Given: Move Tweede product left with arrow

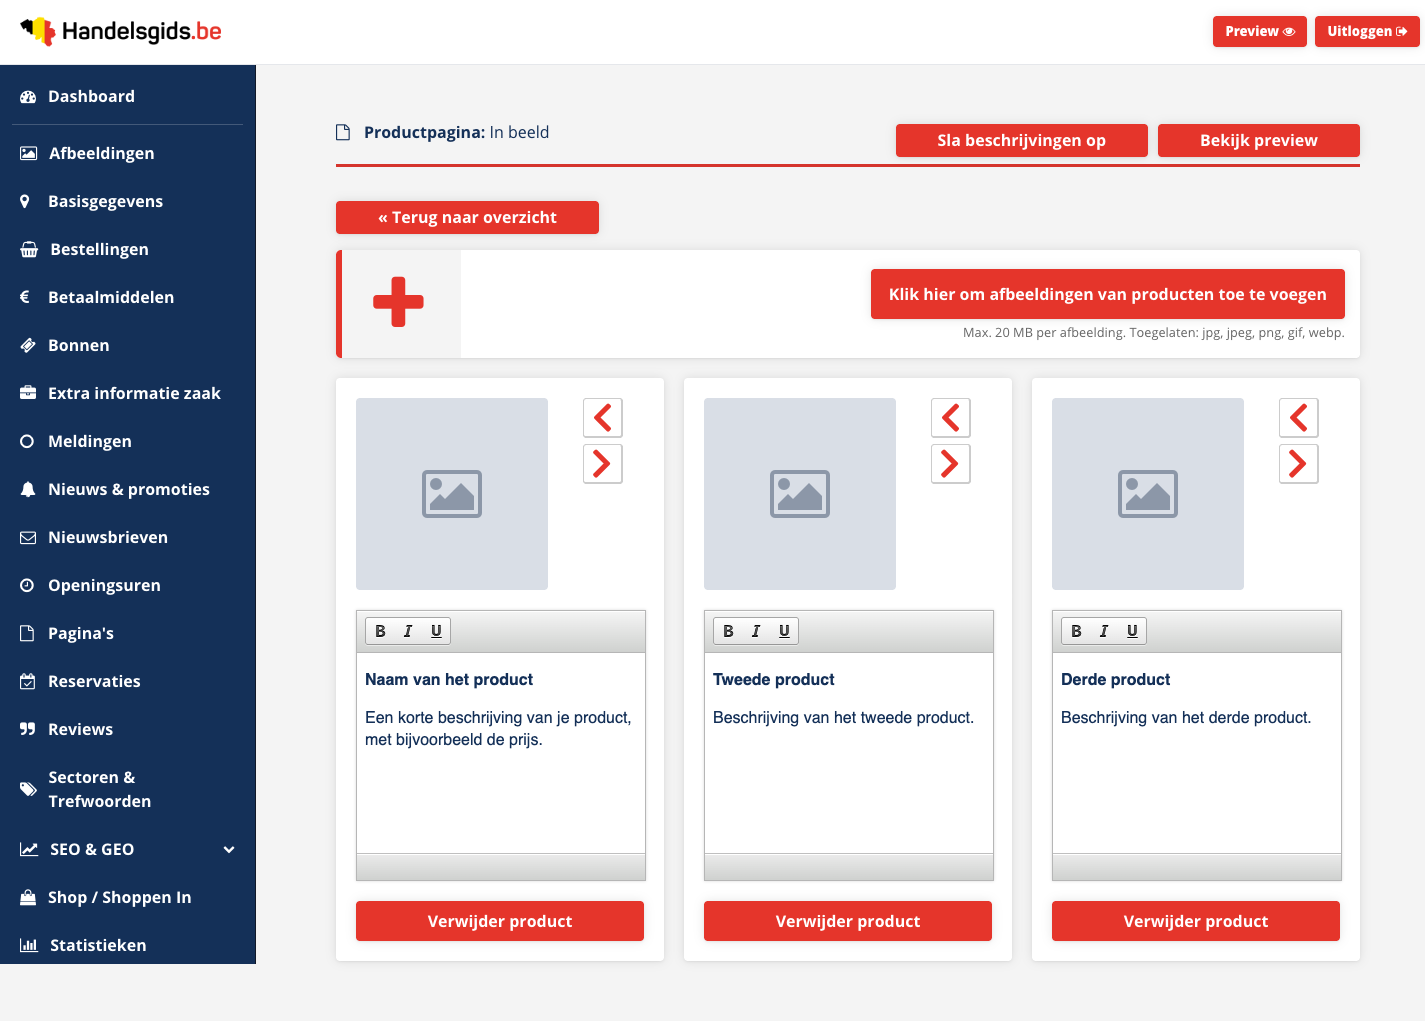Looking at the screenshot, I should 951,418.
